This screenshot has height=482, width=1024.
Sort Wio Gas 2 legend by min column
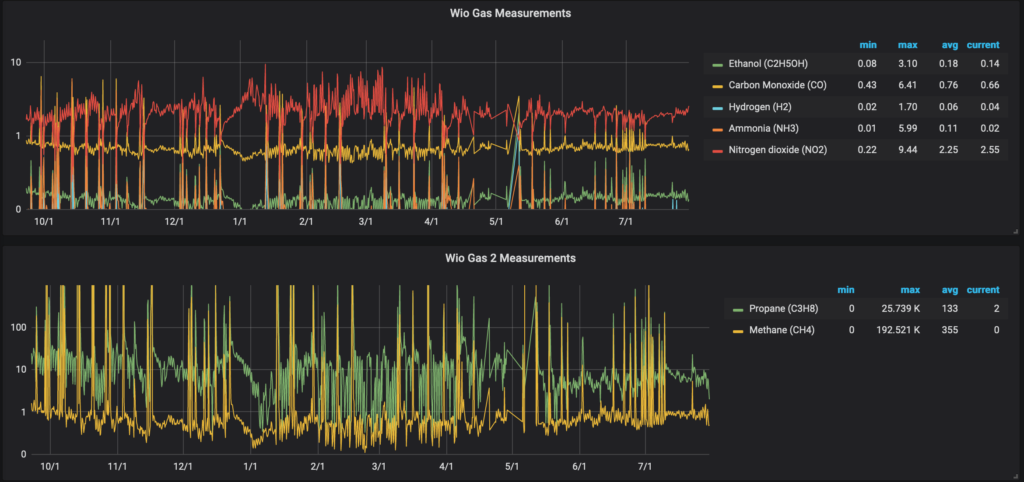(846, 289)
